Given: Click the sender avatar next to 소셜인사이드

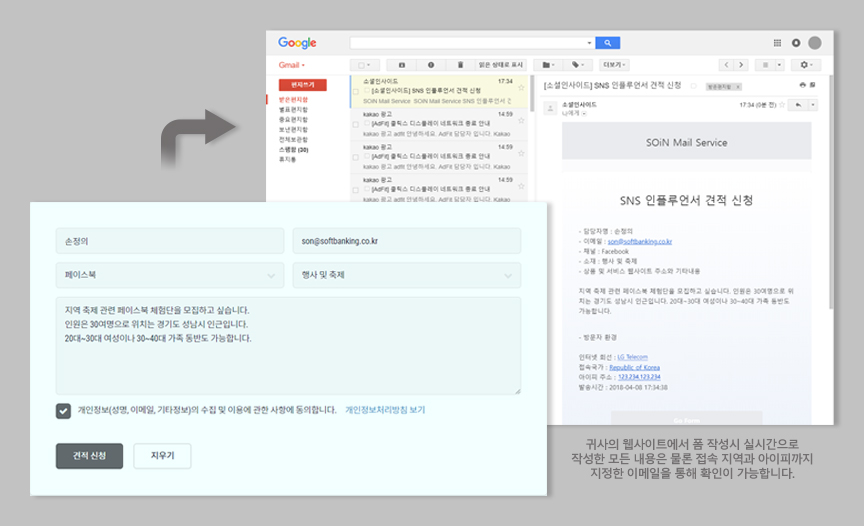Looking at the screenshot, I should (550, 109).
